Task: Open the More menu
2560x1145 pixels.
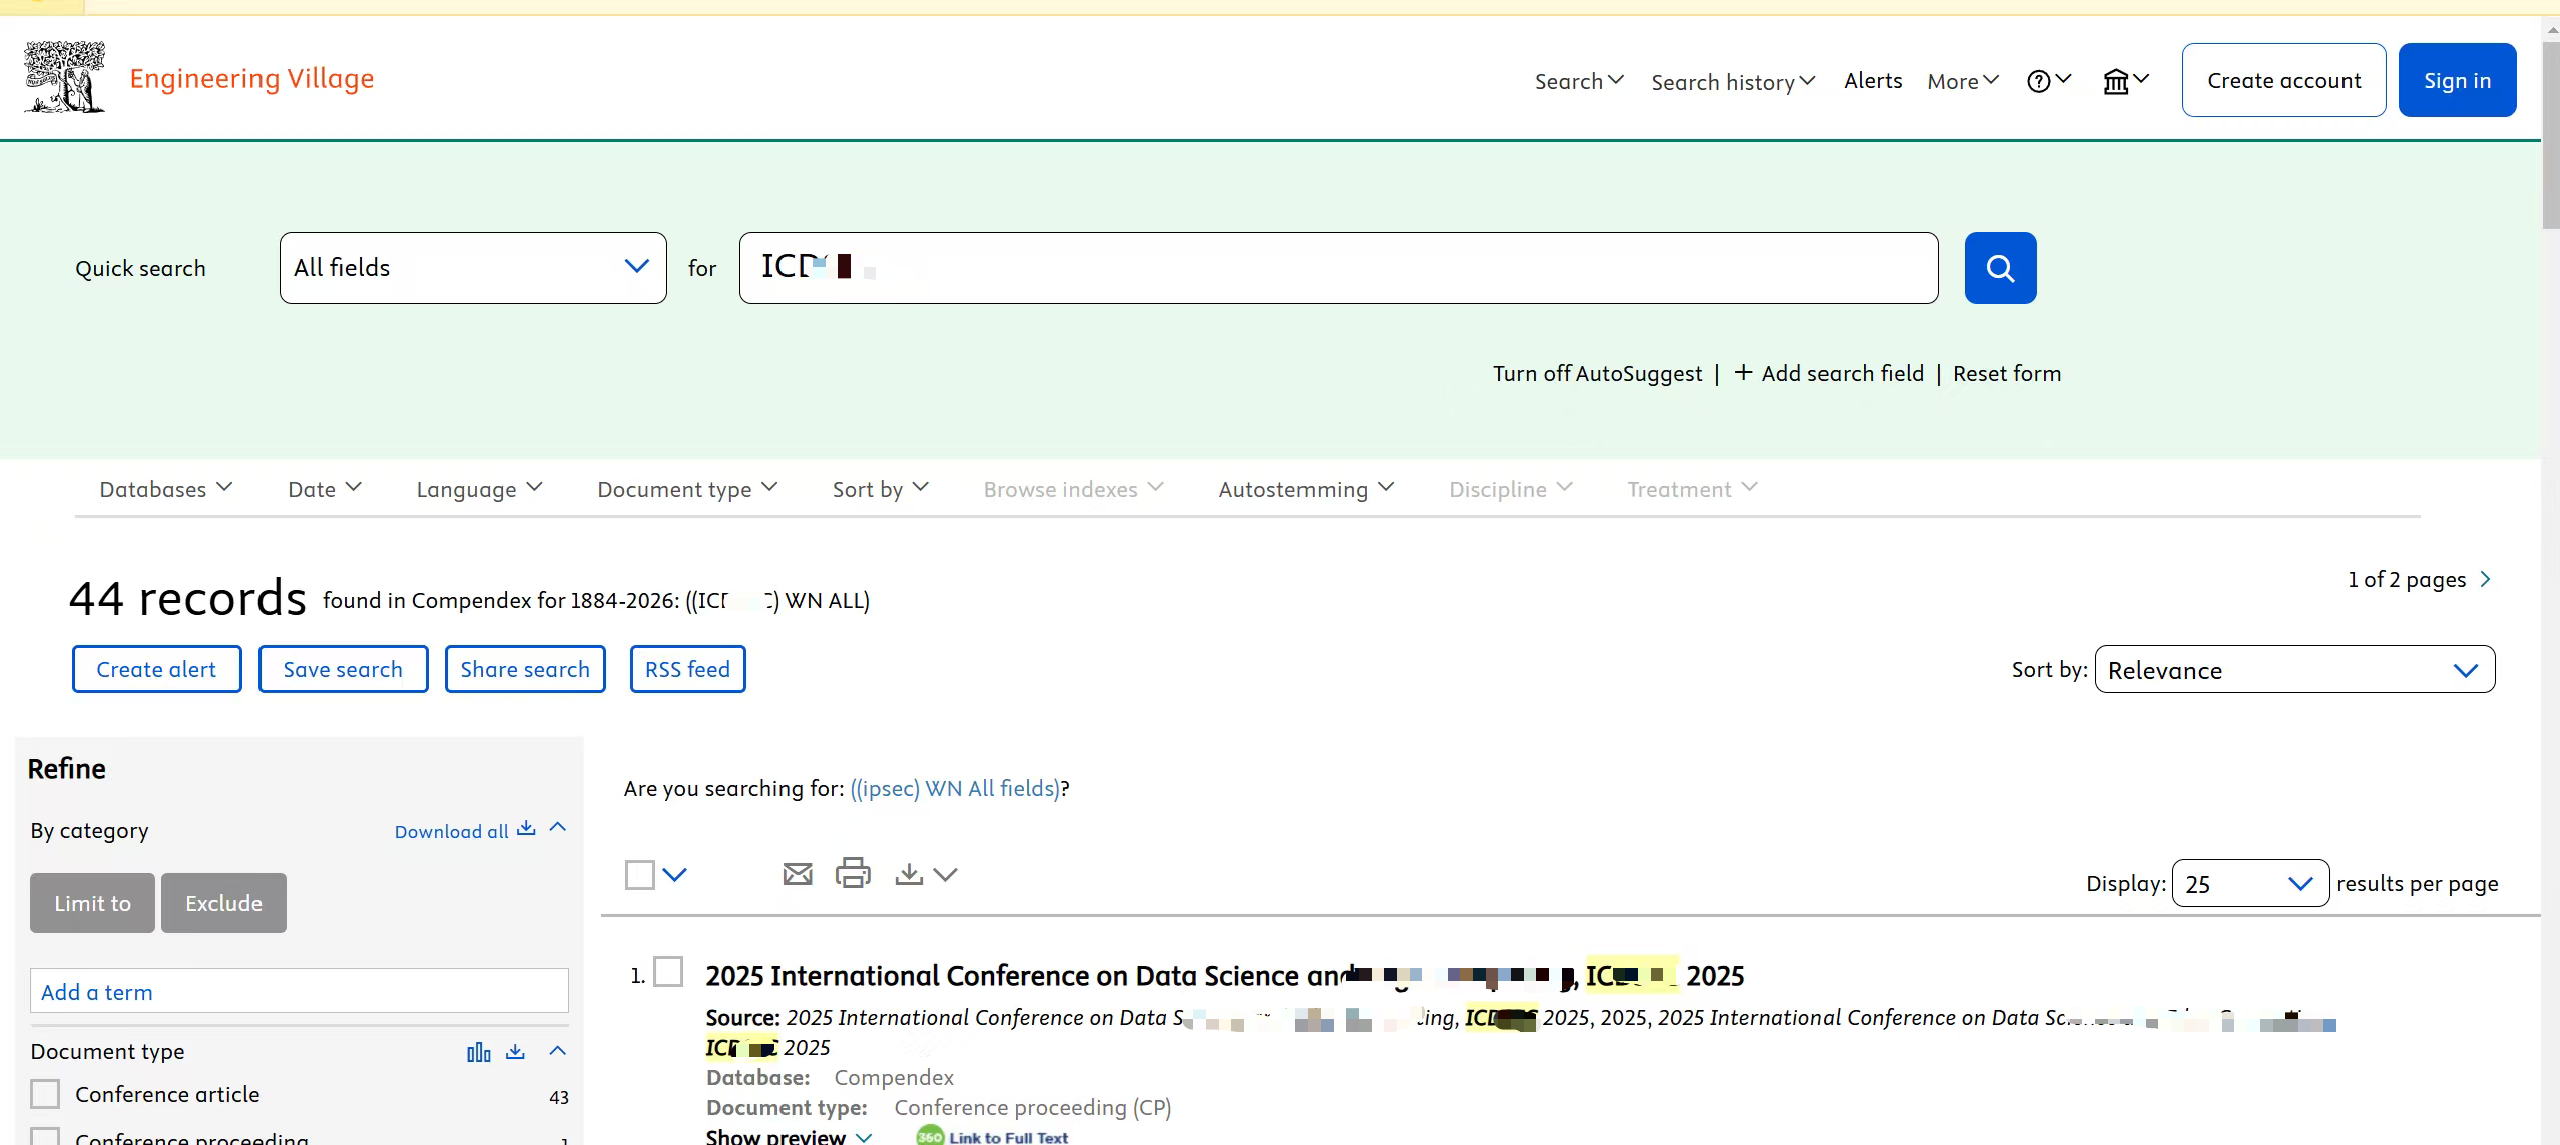Action: click(1963, 81)
